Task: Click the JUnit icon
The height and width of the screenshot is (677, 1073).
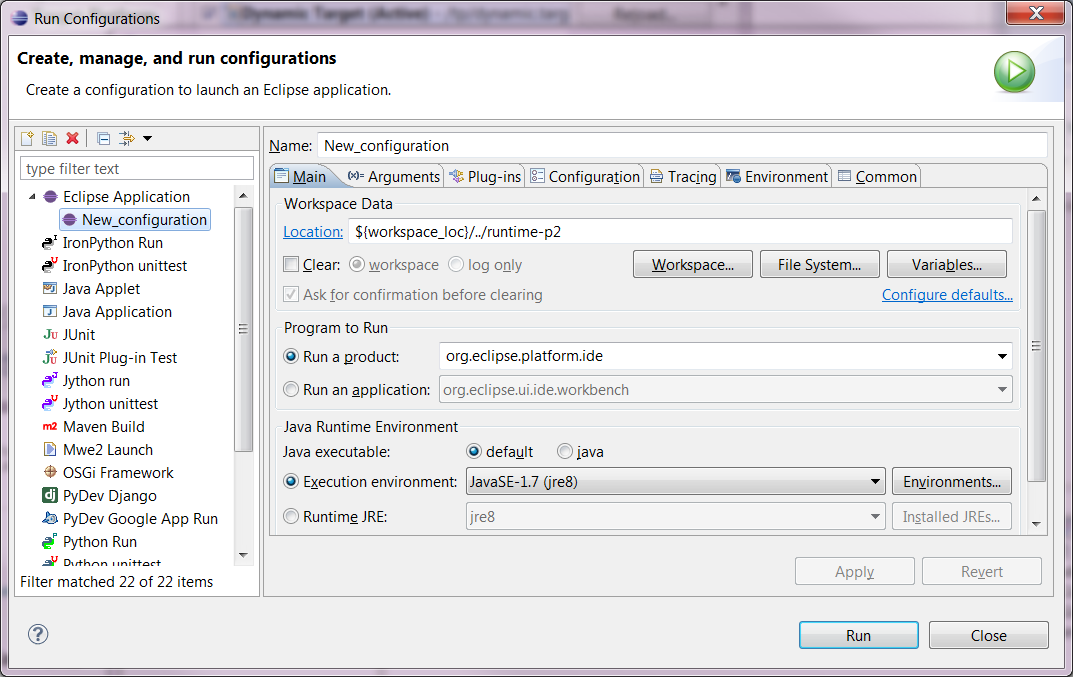Action: (50, 335)
